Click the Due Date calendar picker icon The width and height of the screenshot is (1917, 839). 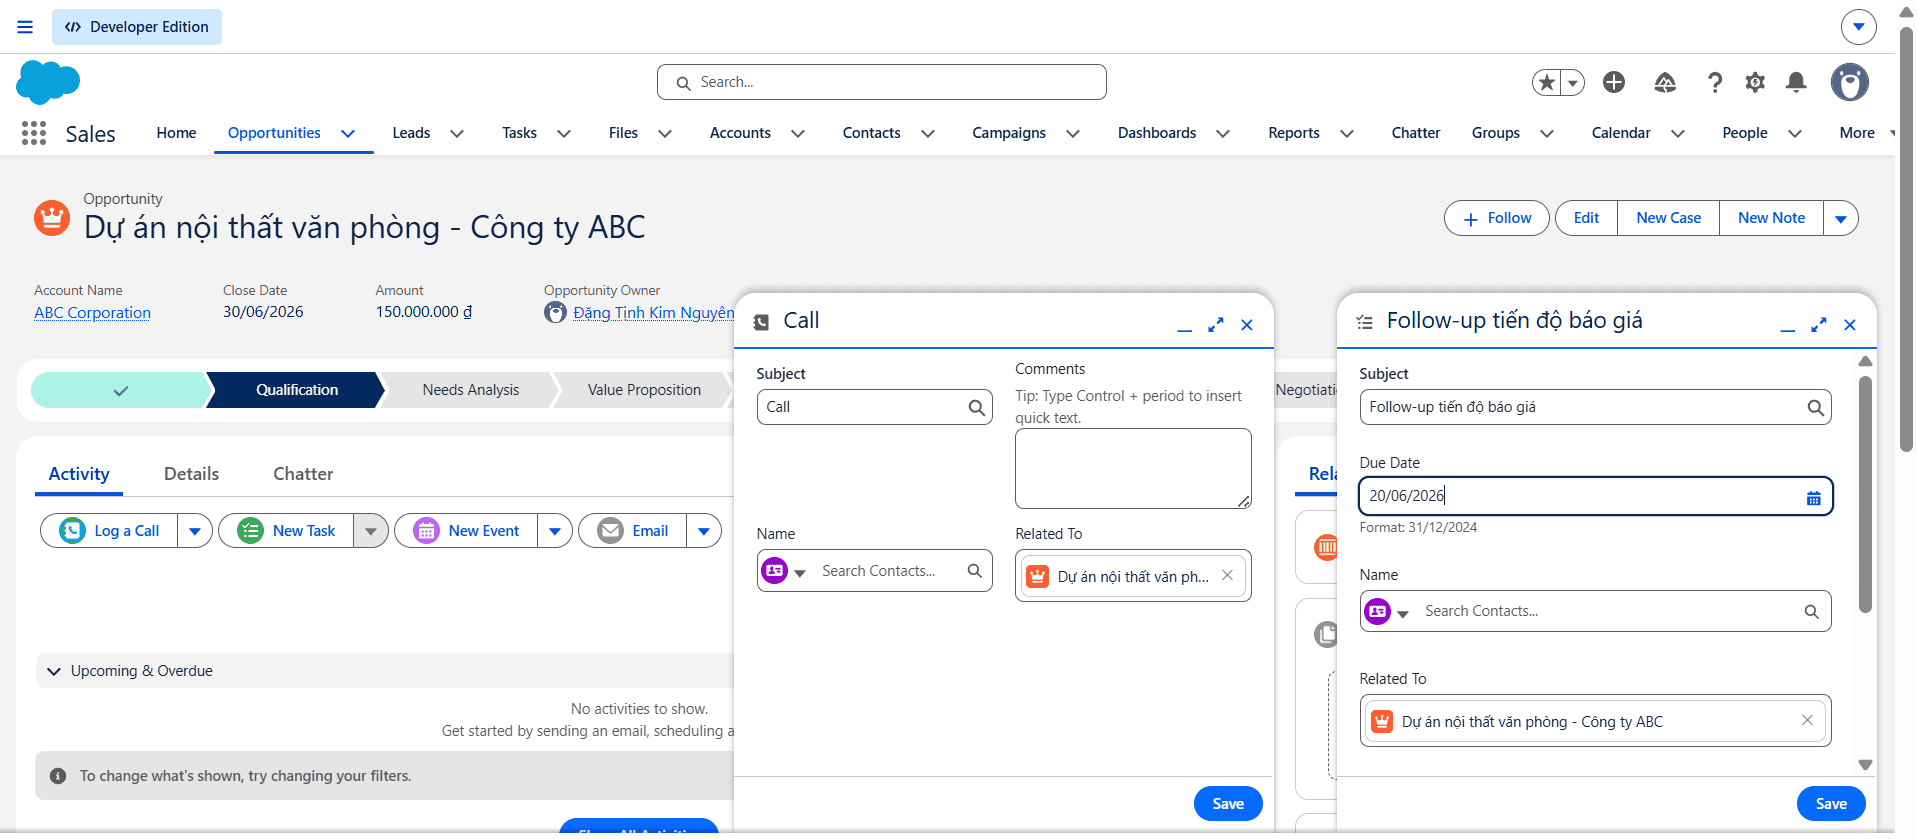click(1814, 498)
